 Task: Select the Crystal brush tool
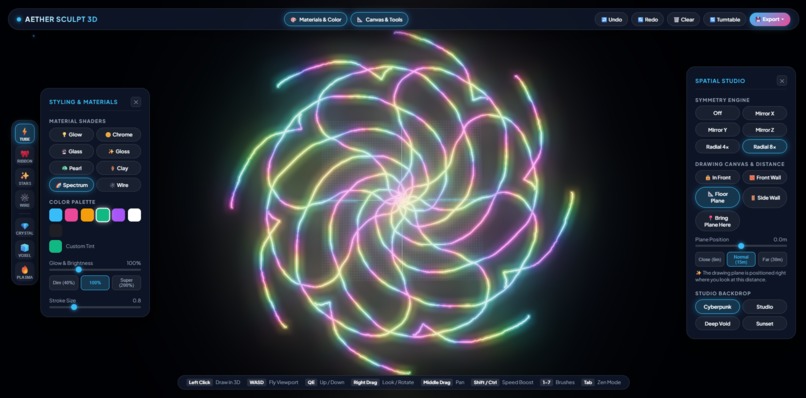[x=25, y=228]
